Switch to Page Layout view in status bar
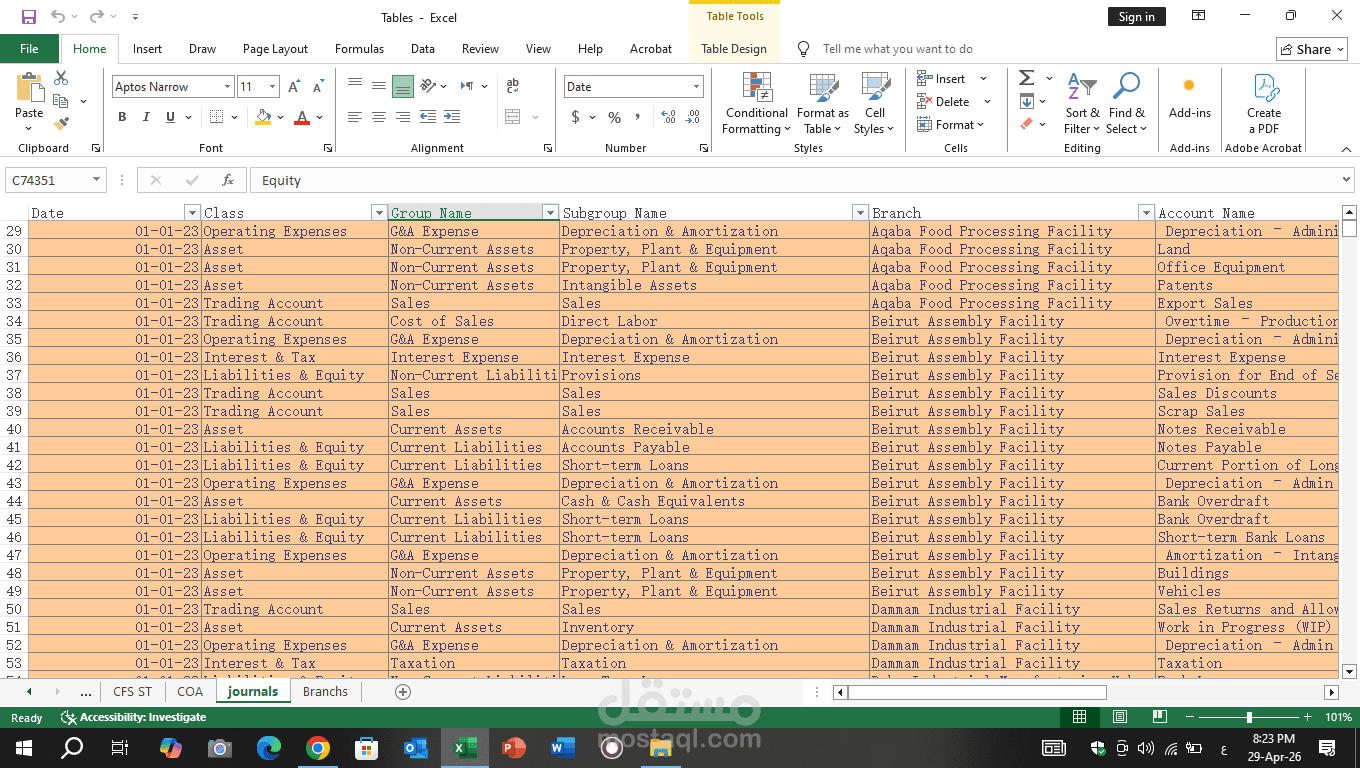Image resolution: width=1360 pixels, height=768 pixels. tap(1120, 717)
